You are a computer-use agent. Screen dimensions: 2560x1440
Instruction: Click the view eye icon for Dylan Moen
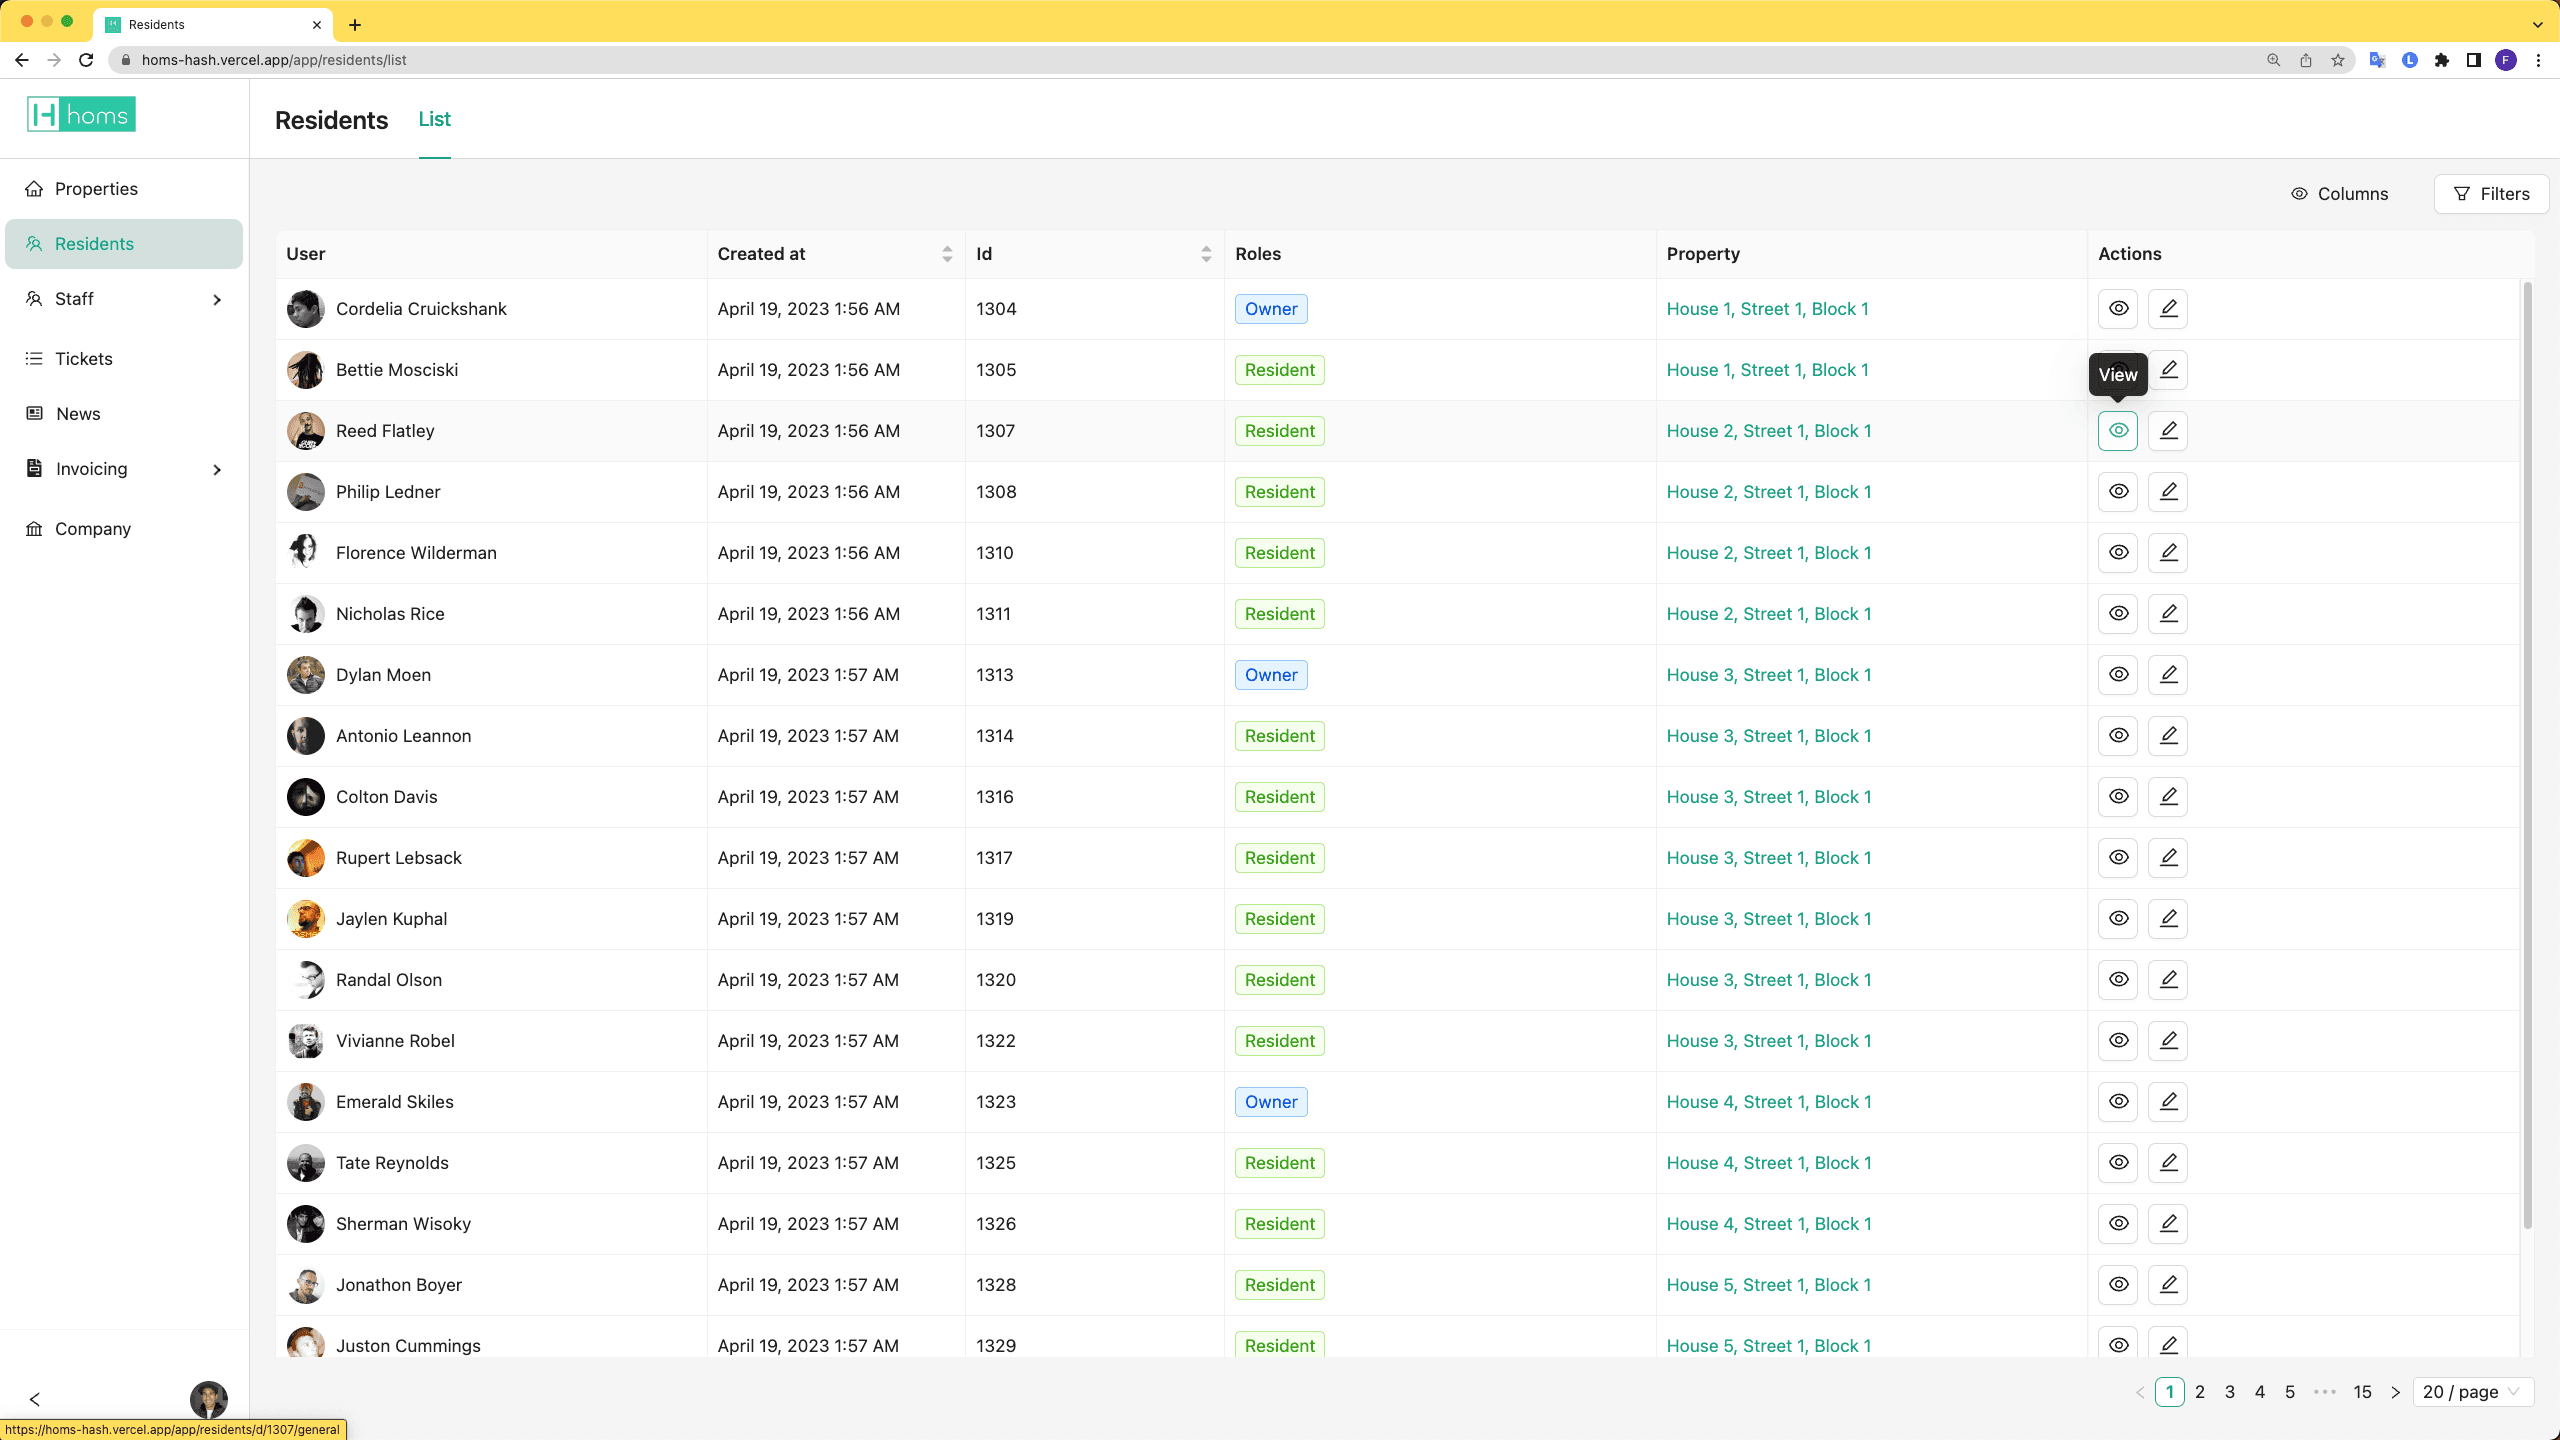2118,675
